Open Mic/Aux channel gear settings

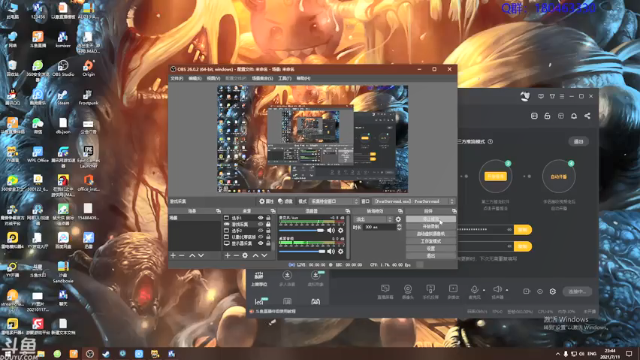point(341,231)
